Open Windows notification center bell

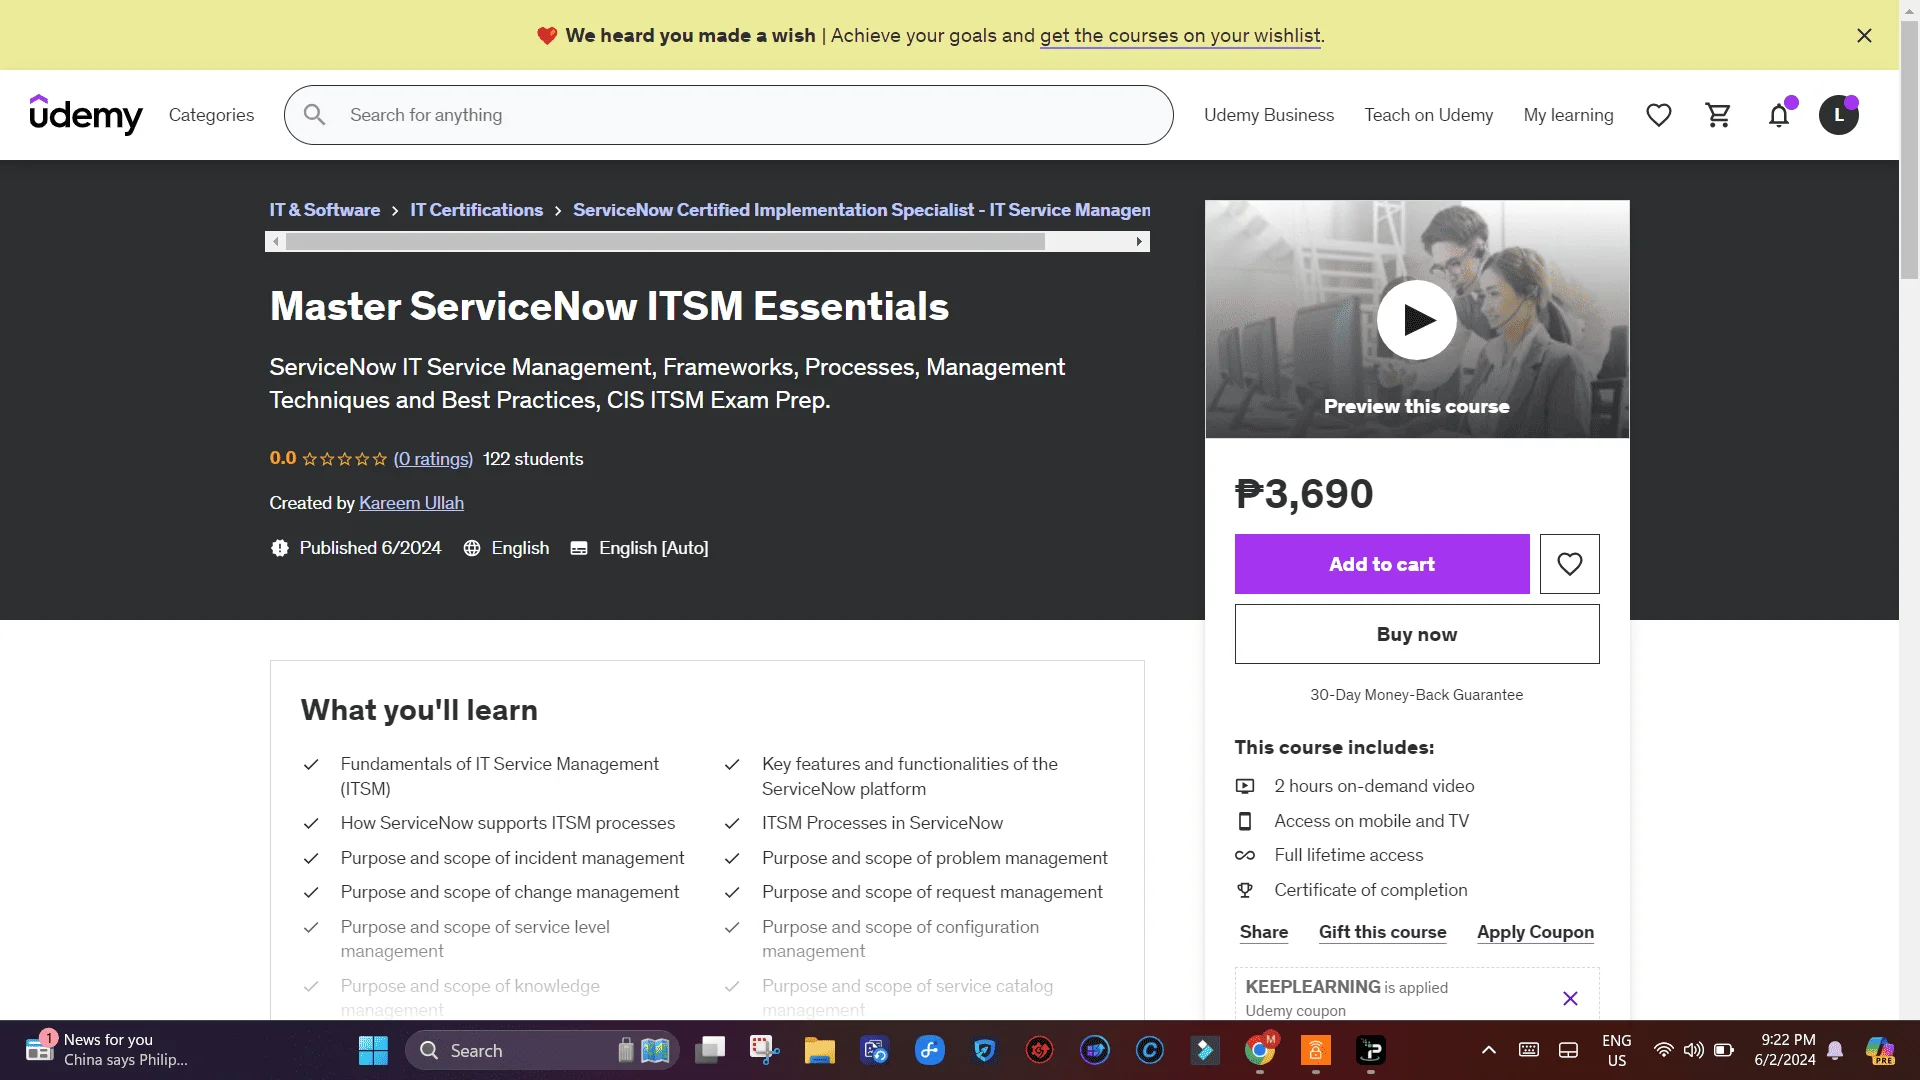(x=1835, y=1050)
